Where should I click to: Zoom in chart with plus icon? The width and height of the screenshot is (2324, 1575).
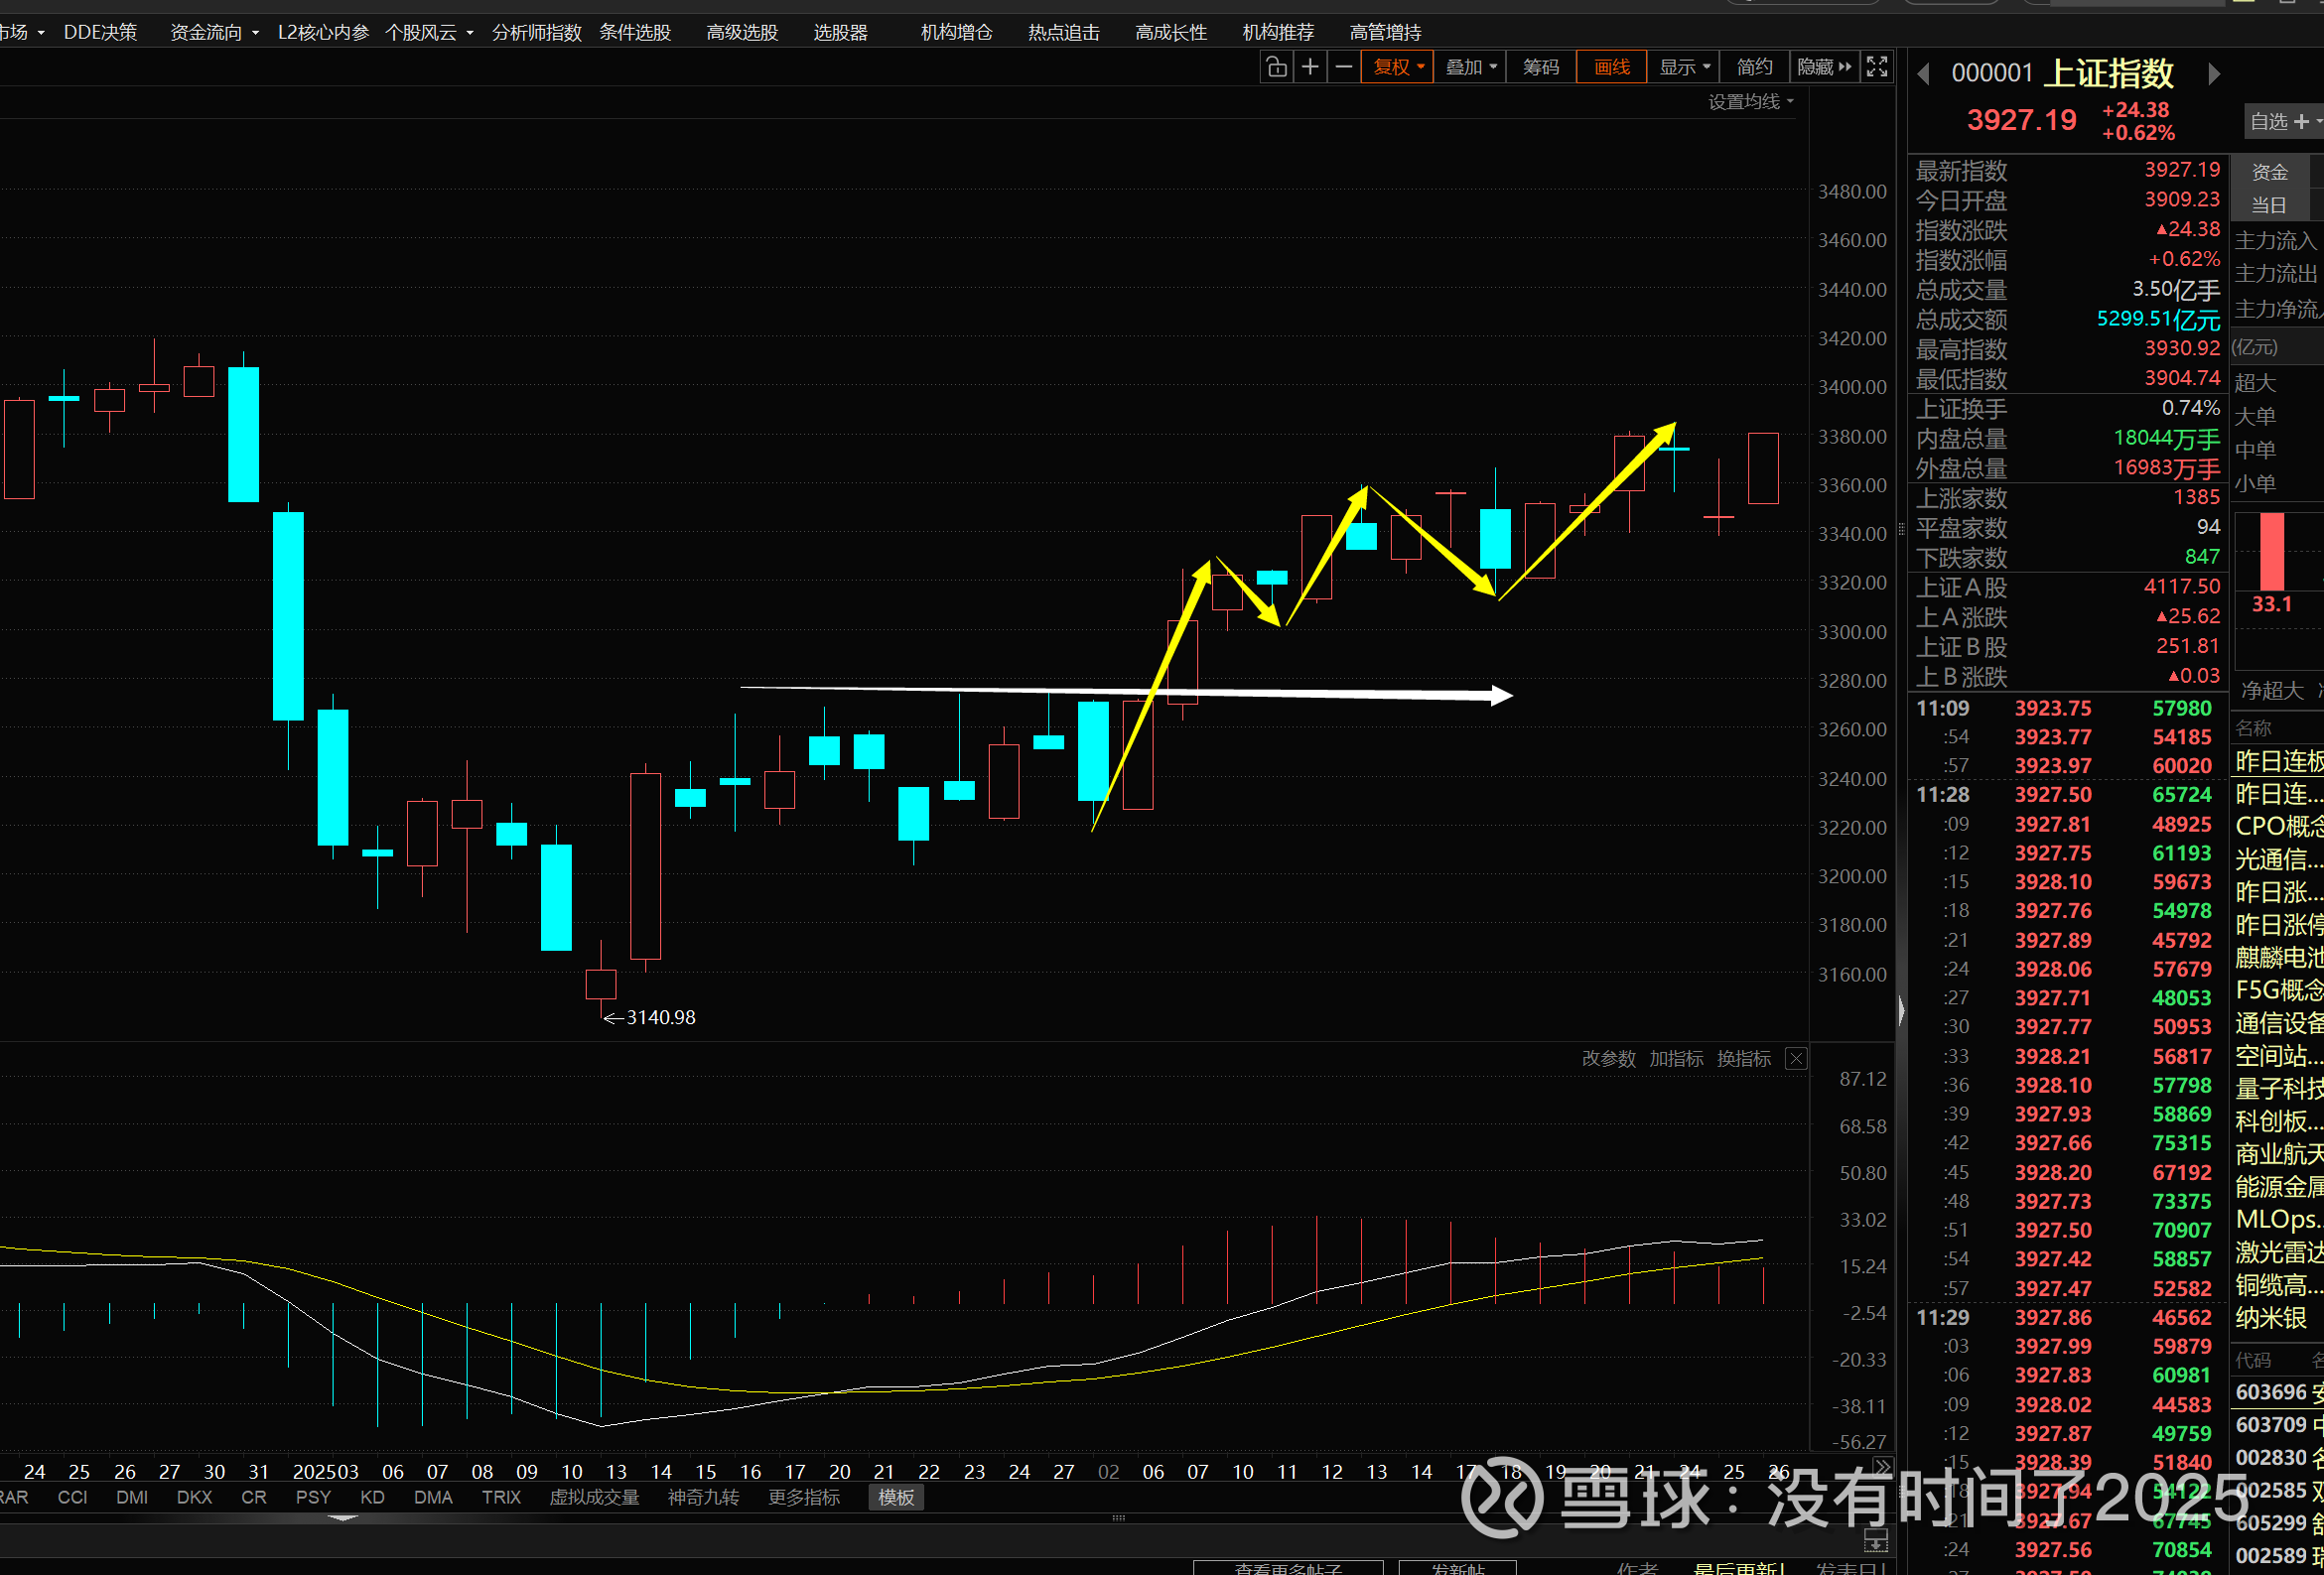coord(1310,67)
